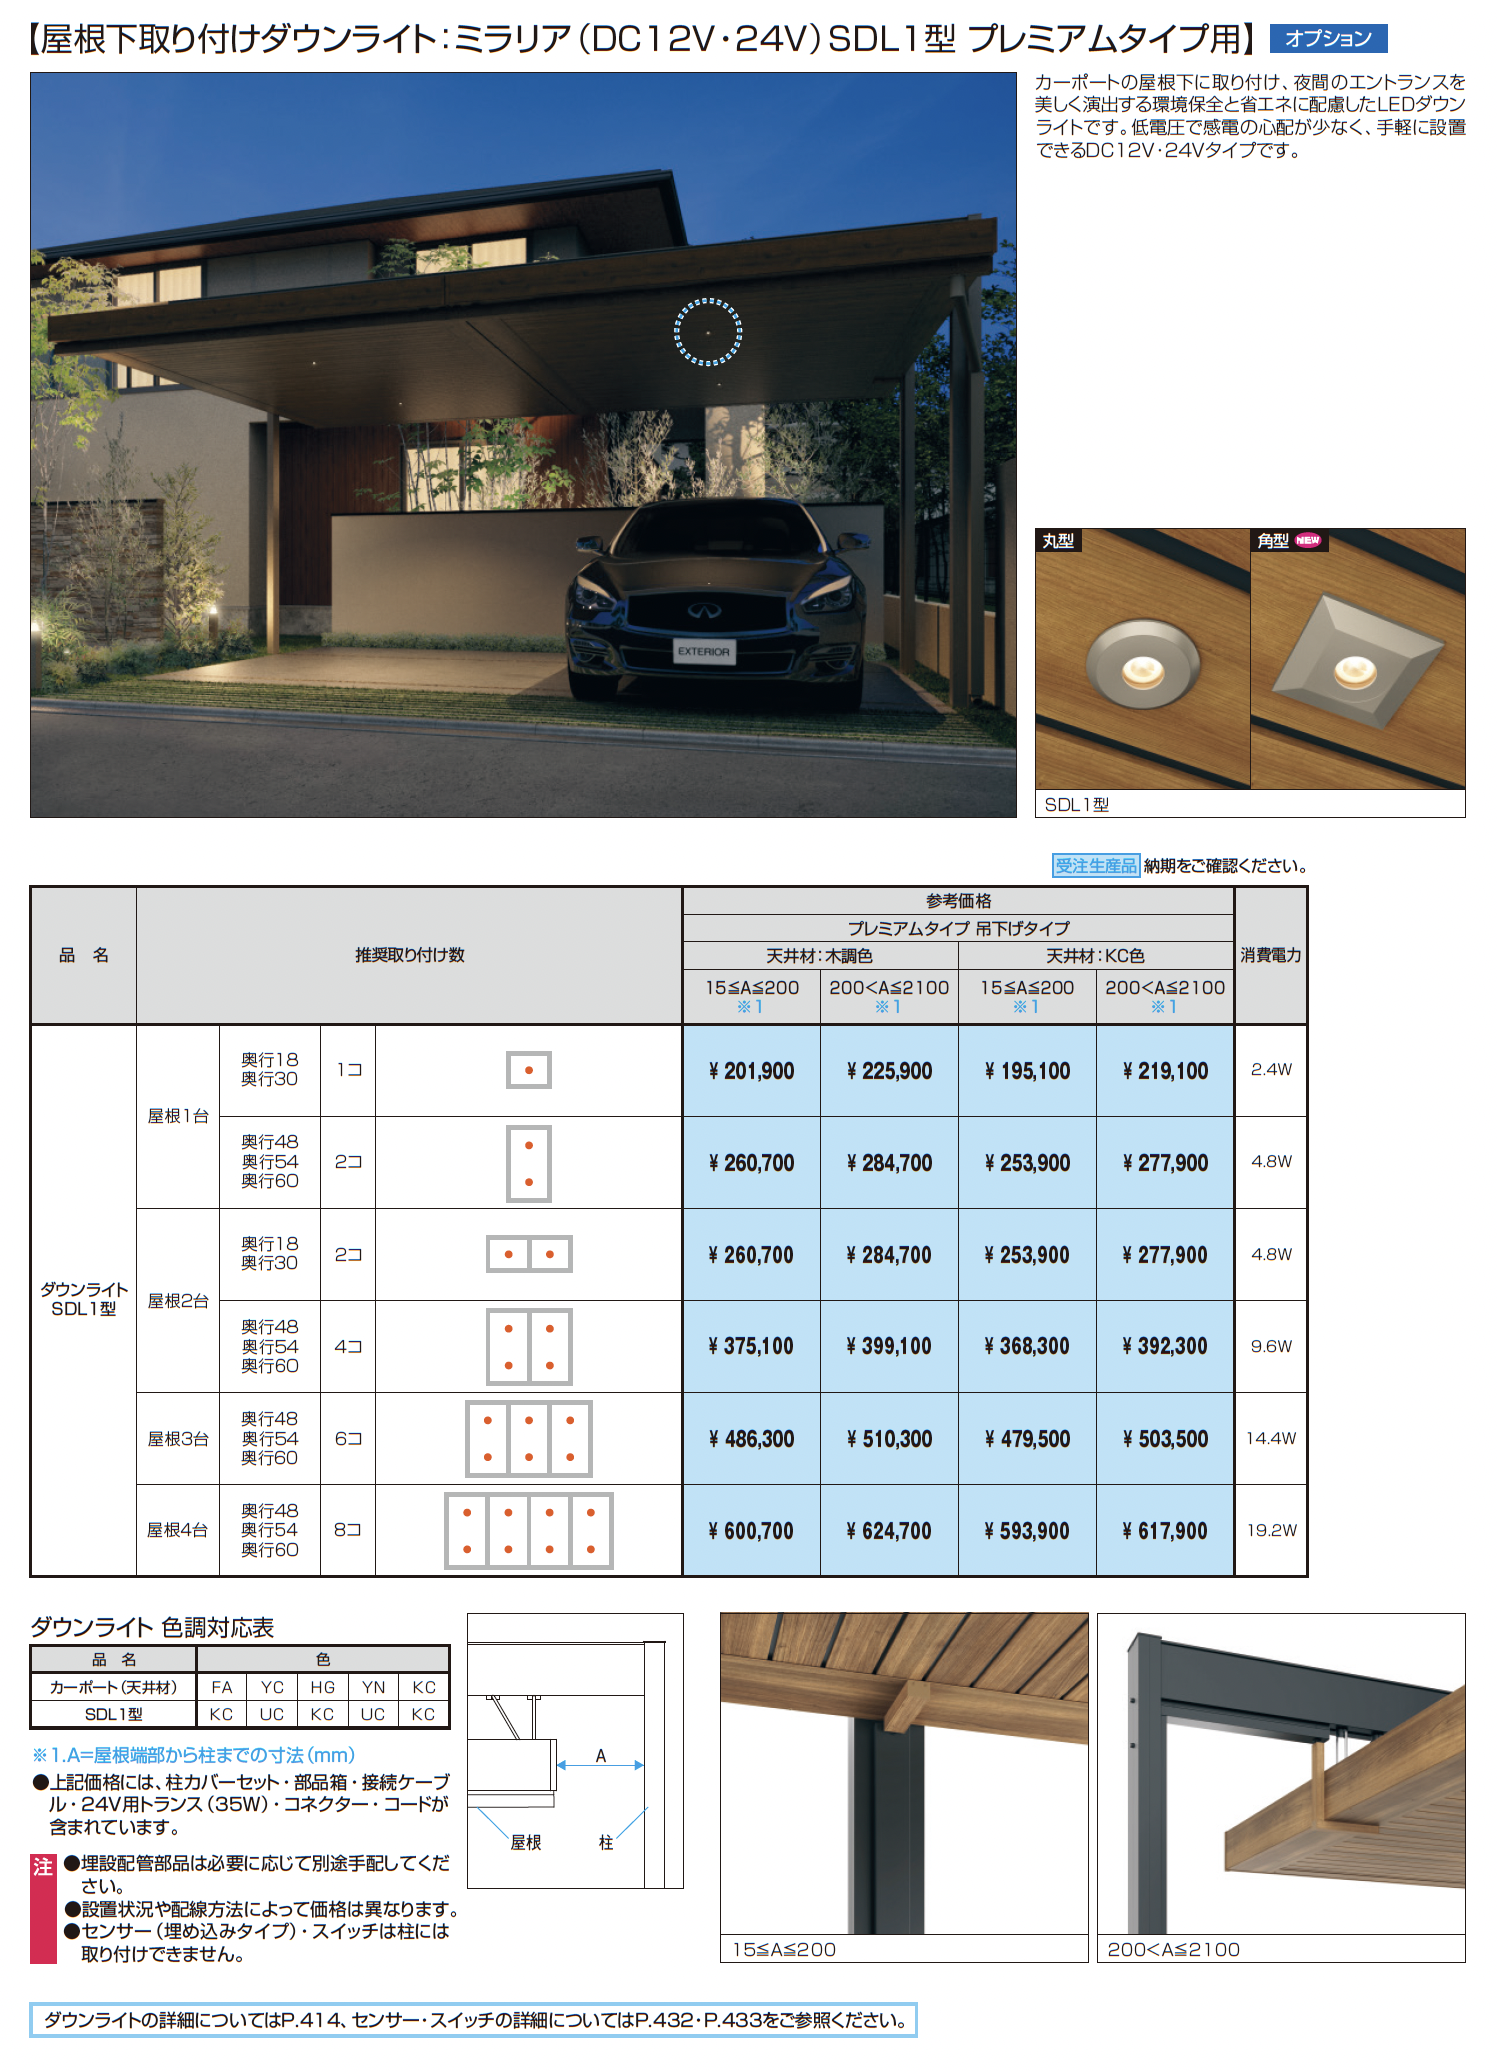The image size is (1497, 2072).
Task: Click the 天井材:木調色 column header
Action: [820, 956]
